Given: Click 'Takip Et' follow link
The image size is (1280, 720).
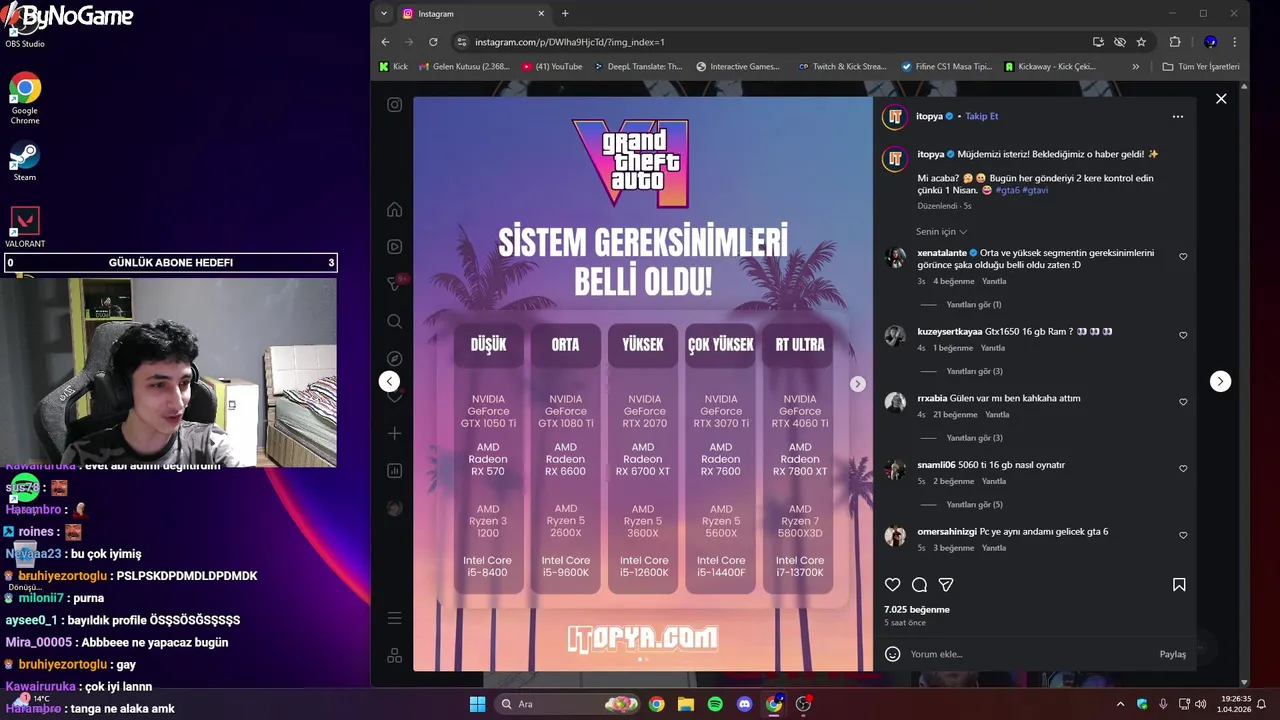Looking at the screenshot, I should click(981, 116).
